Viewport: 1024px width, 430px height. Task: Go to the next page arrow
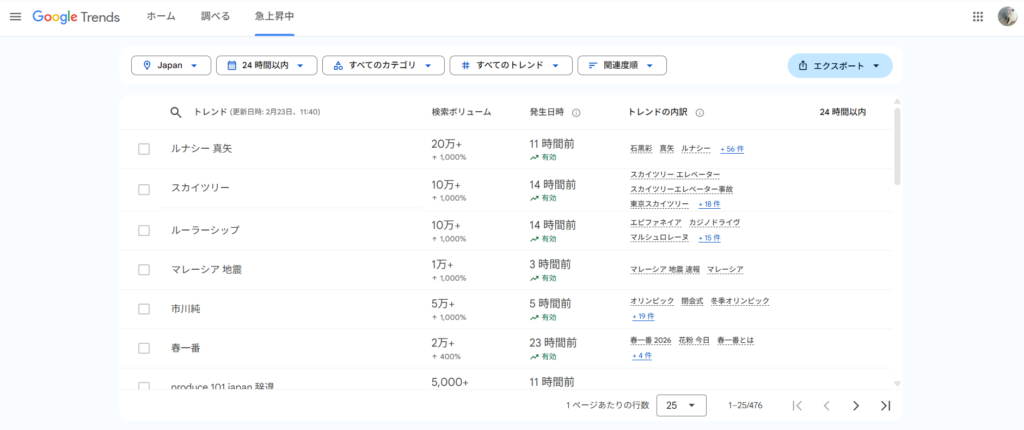coord(855,405)
